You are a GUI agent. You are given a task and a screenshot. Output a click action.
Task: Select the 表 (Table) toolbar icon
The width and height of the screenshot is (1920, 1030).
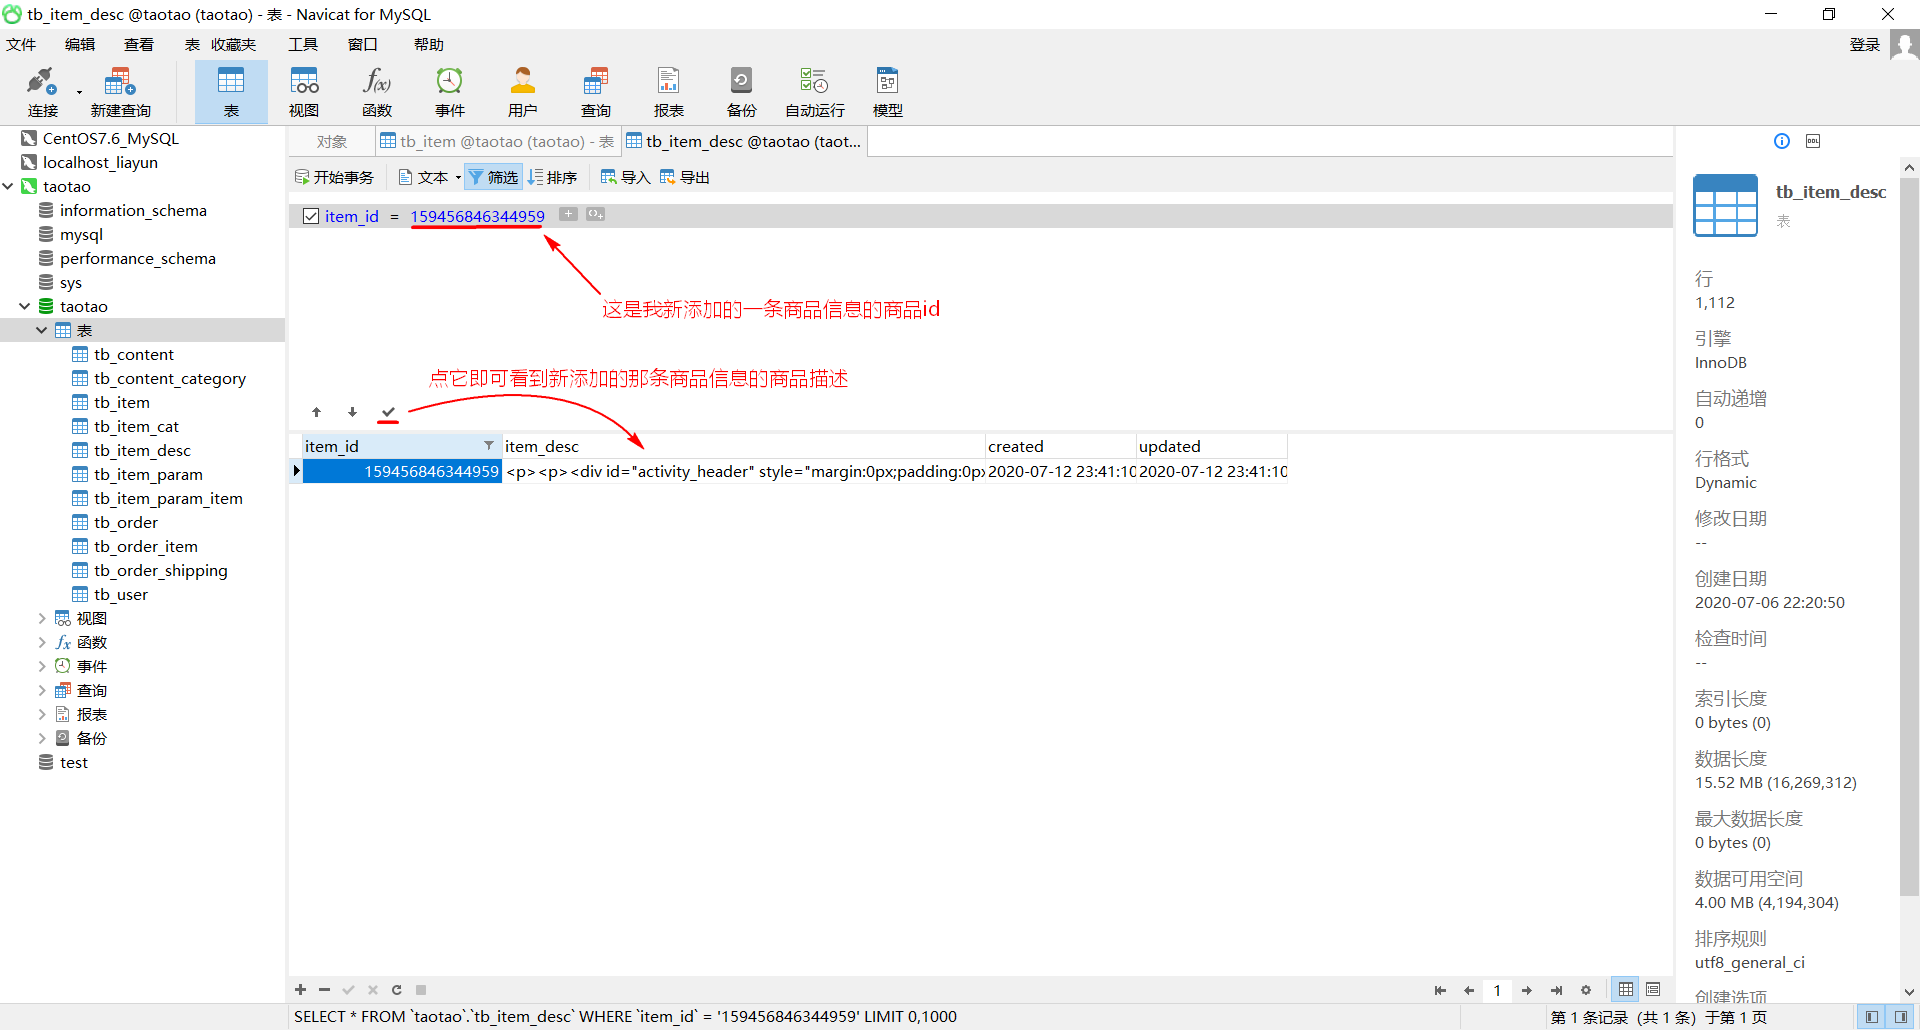pyautogui.click(x=231, y=92)
